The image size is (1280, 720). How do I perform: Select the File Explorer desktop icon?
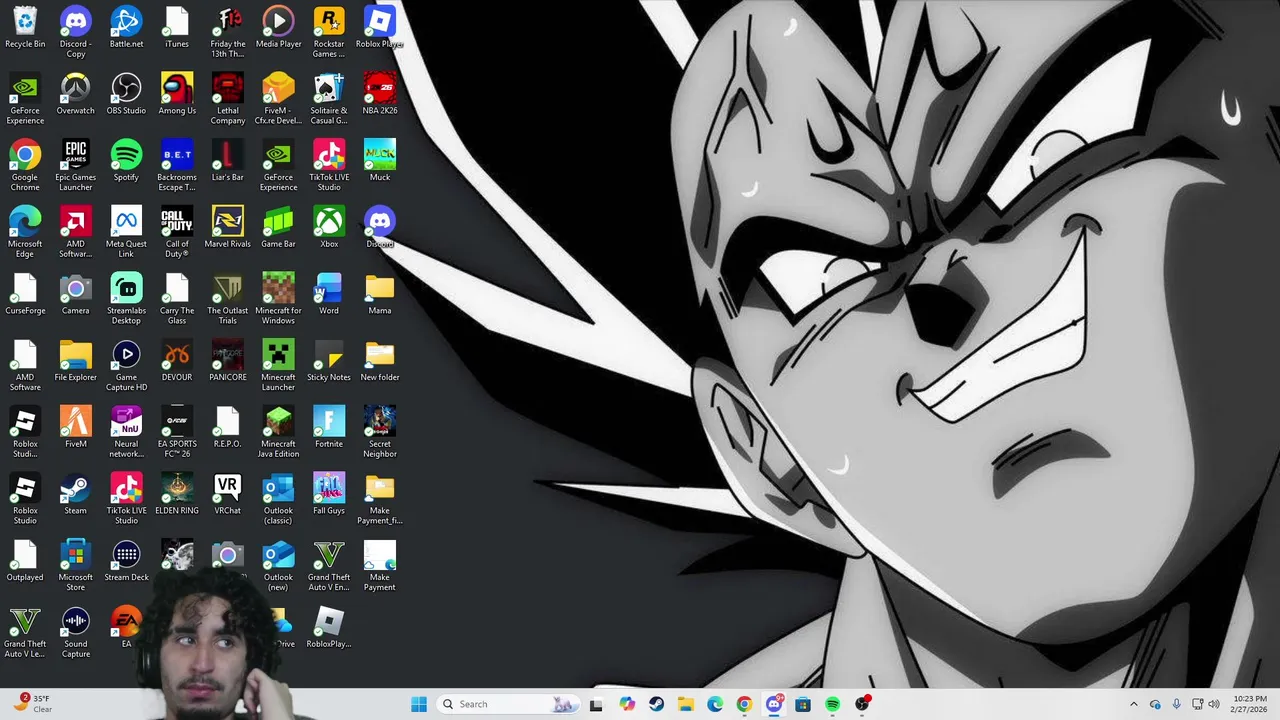[x=75, y=362]
